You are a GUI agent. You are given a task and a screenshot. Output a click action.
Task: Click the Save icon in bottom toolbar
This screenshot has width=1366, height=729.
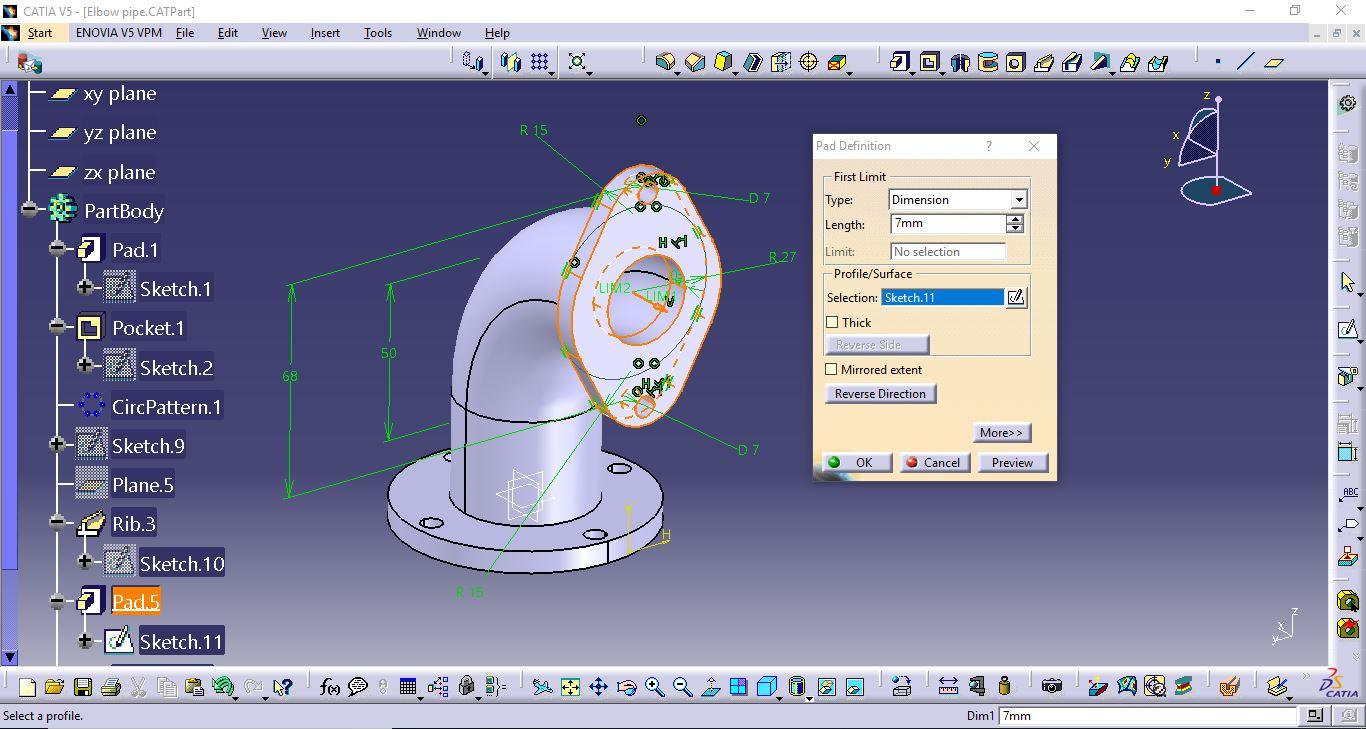coord(83,687)
